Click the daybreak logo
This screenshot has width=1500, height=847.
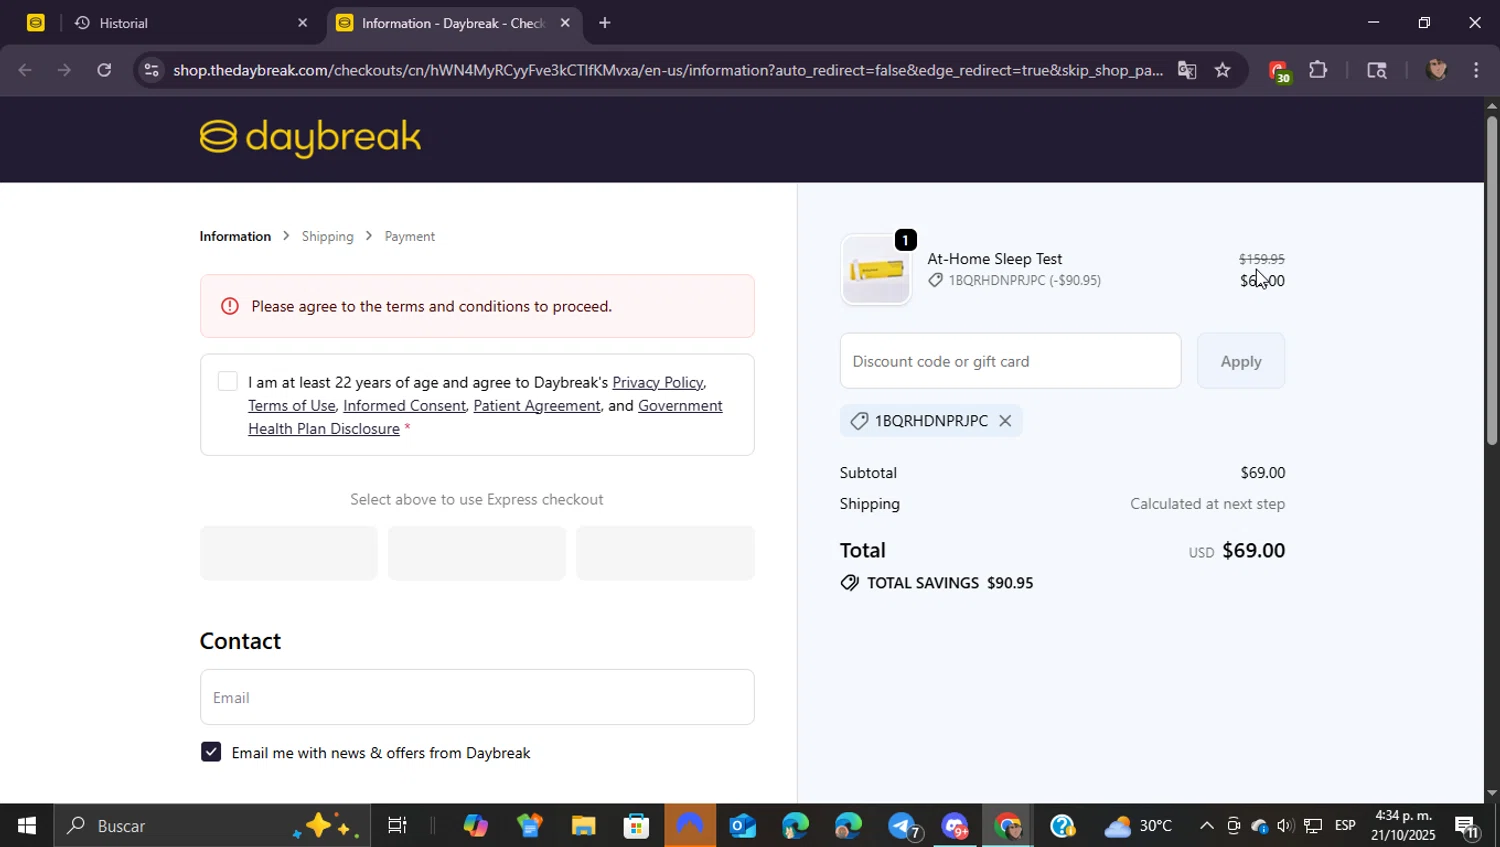pos(310,138)
